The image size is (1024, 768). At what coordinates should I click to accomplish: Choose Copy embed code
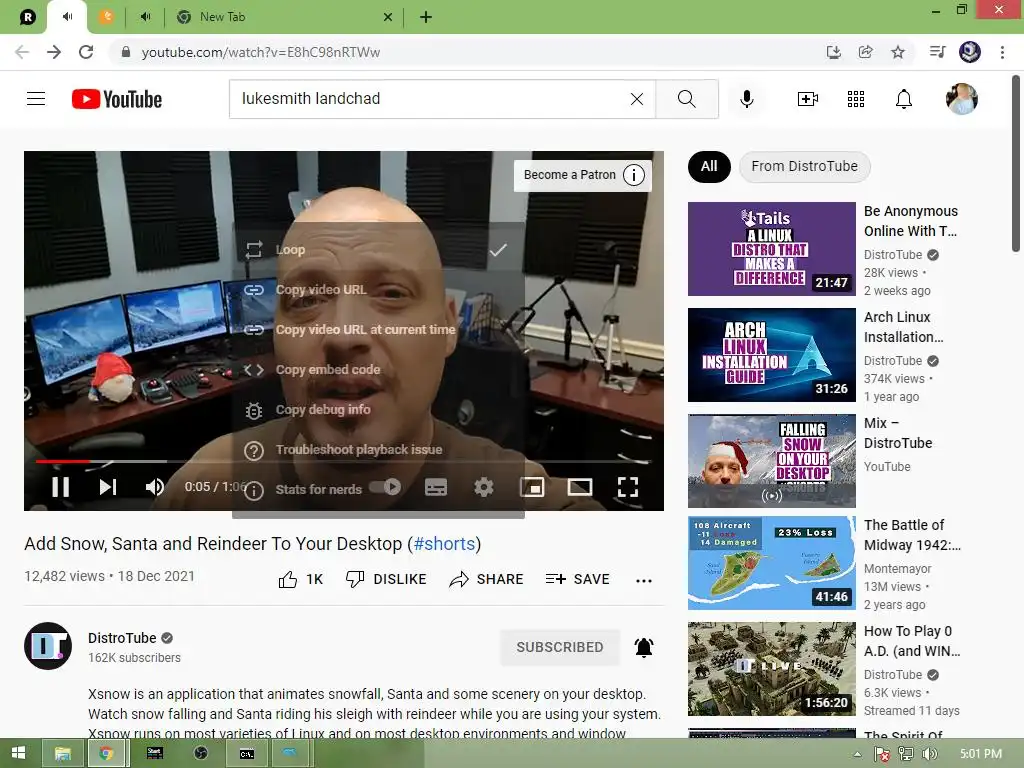coord(379,370)
